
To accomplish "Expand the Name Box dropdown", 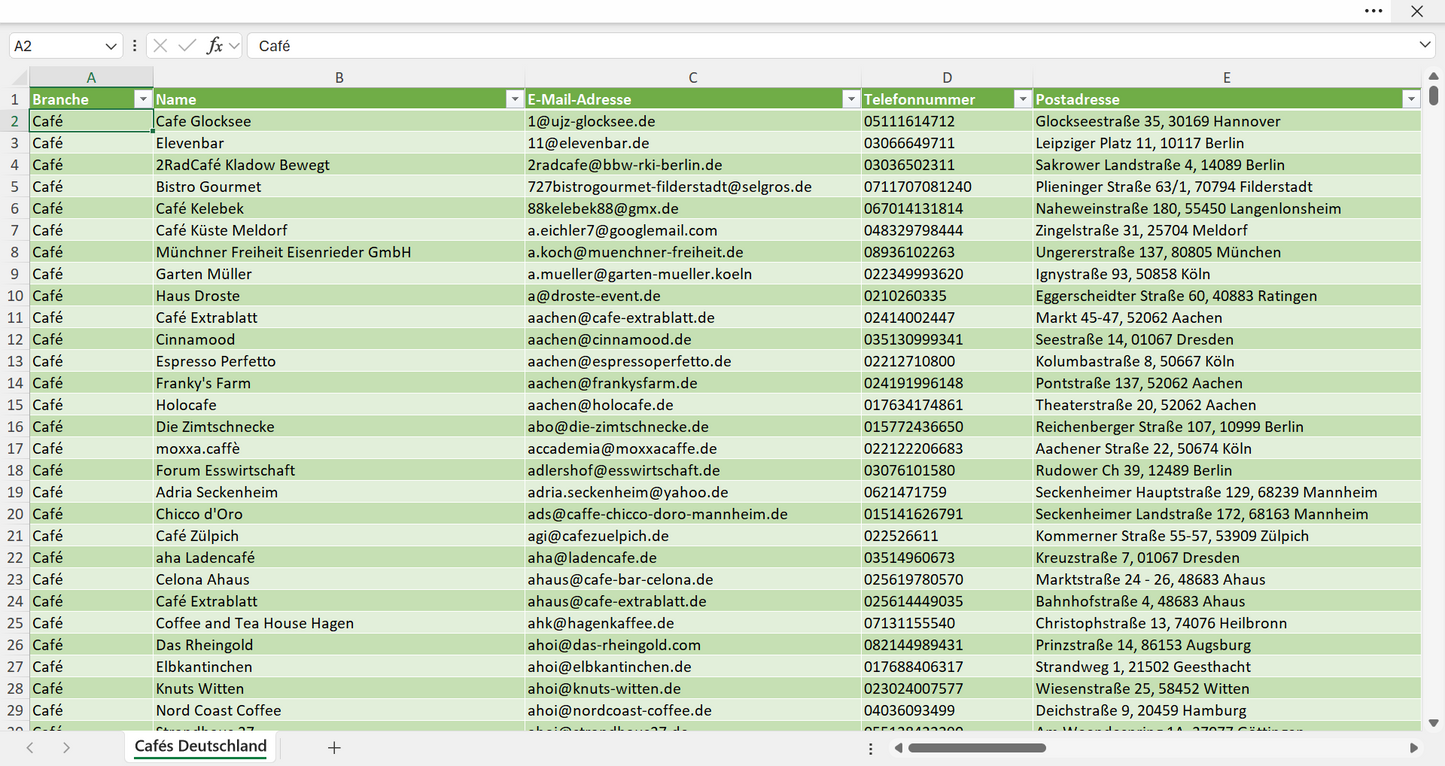I will pyautogui.click(x=110, y=46).
